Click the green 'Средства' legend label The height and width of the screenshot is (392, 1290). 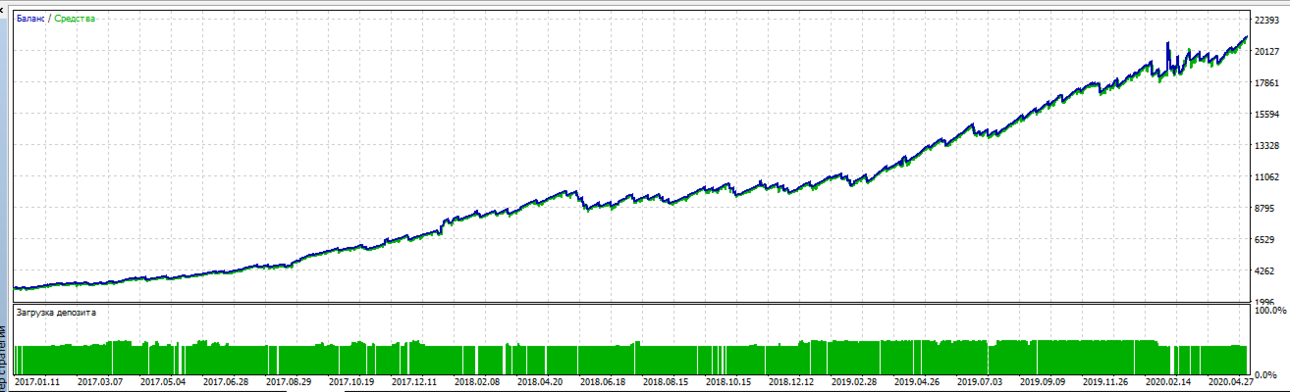click(x=75, y=19)
